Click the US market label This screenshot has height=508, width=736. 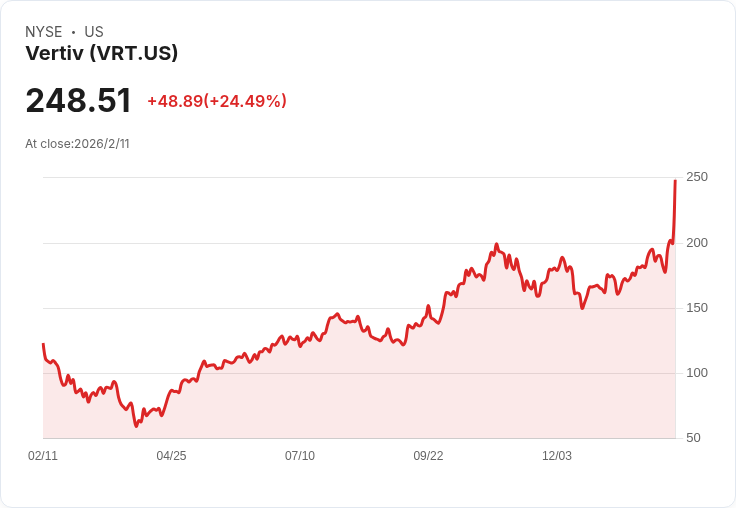tap(94, 32)
